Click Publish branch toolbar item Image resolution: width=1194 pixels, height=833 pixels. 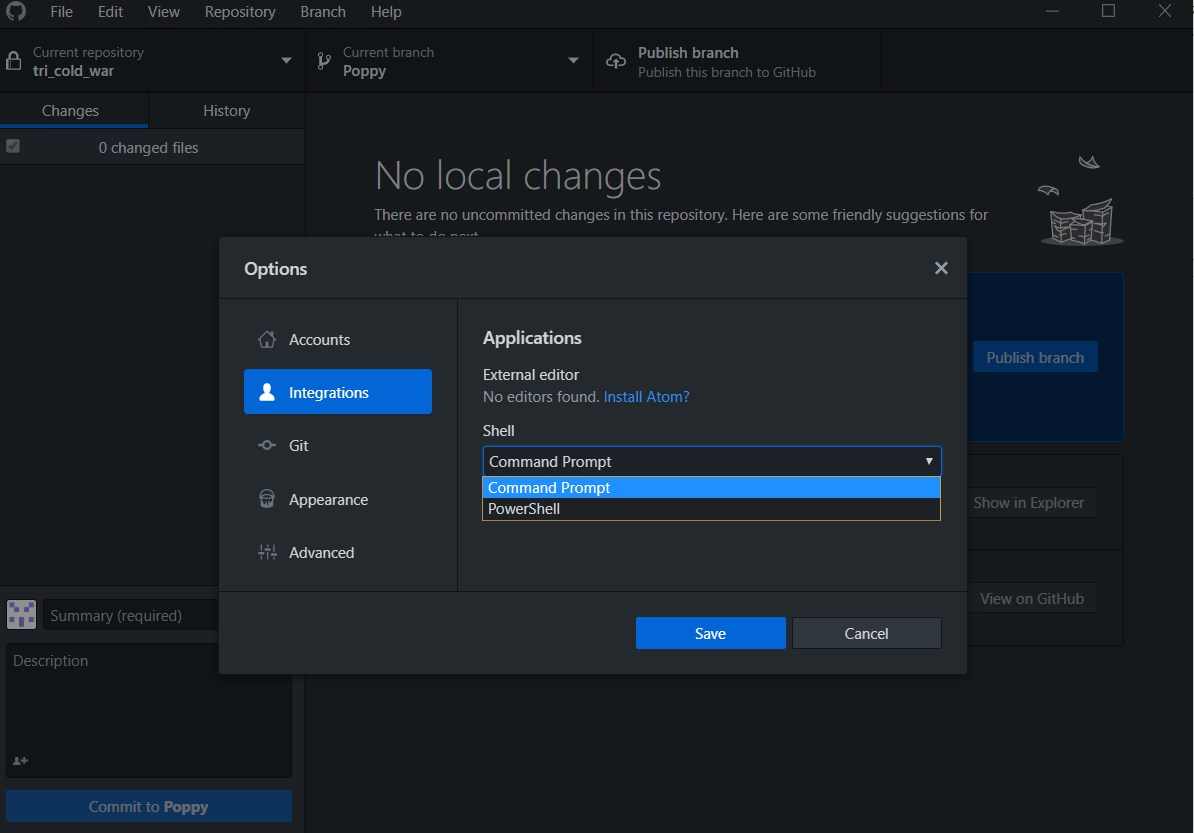tap(736, 61)
